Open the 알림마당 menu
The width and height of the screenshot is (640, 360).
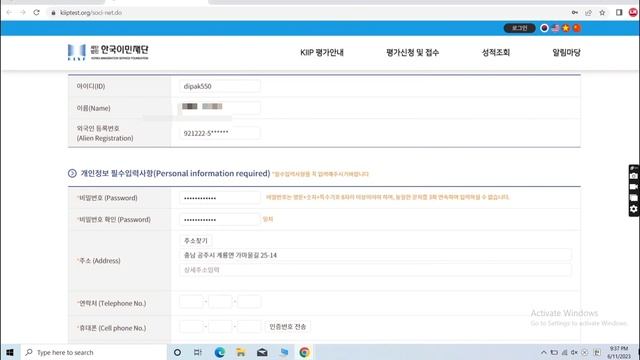pyautogui.click(x=566, y=53)
